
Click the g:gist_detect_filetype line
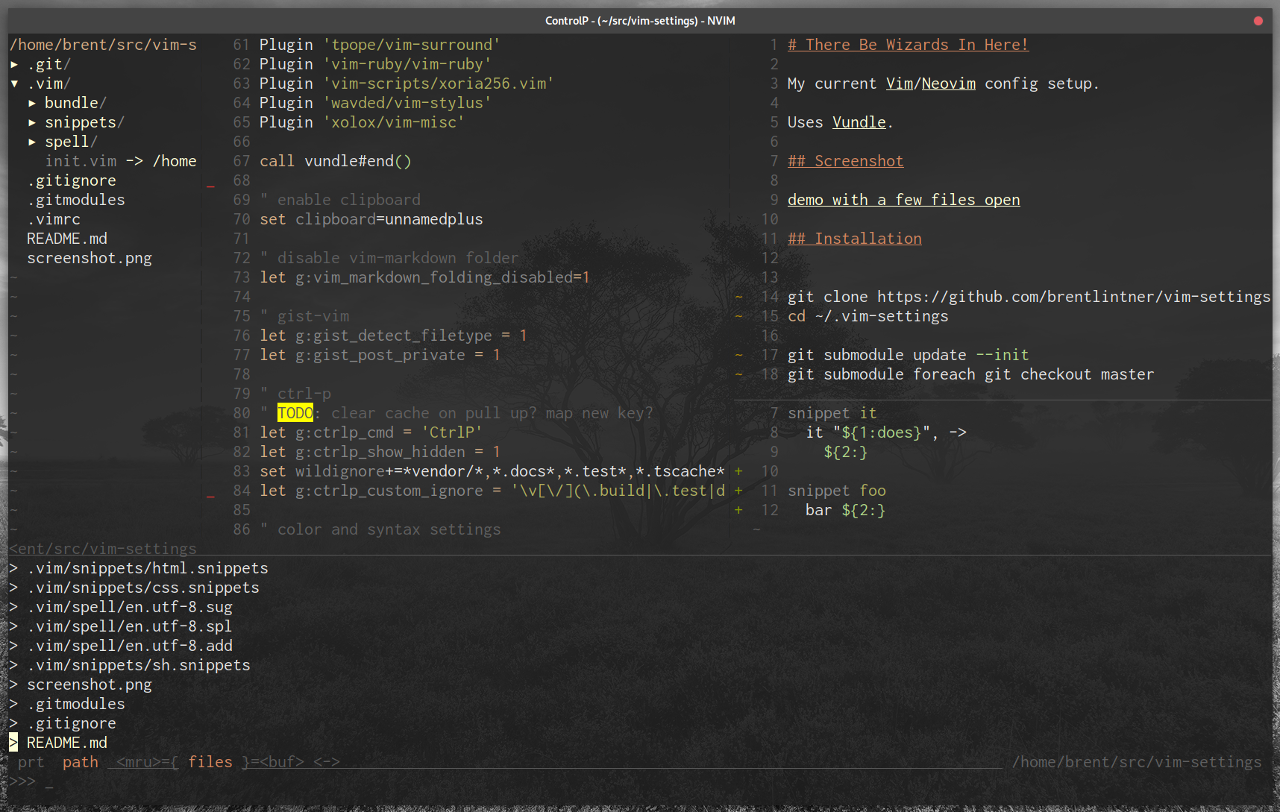[393, 336]
